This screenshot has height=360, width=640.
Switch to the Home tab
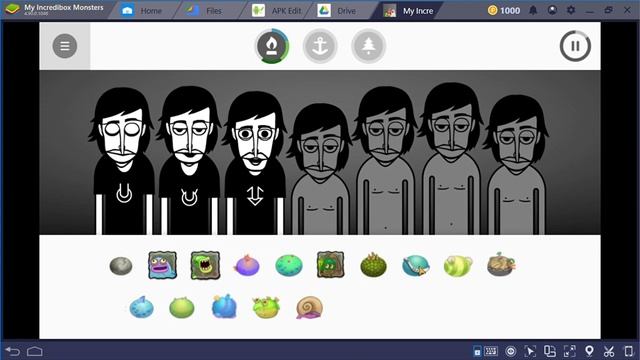[x=141, y=11]
